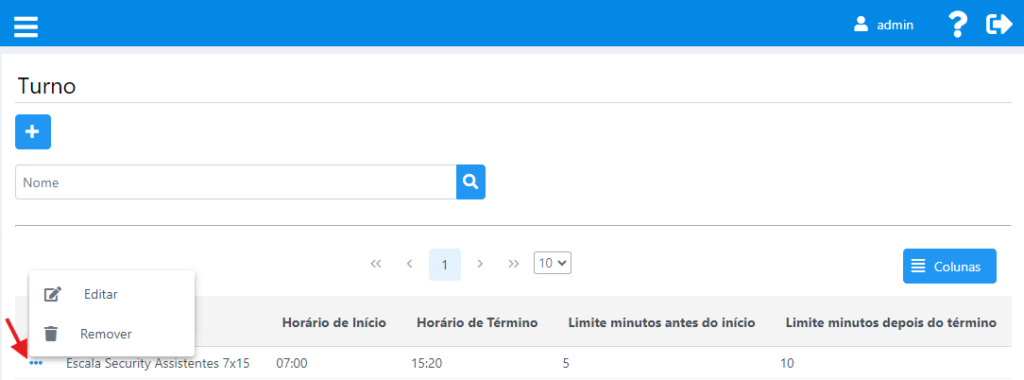The width and height of the screenshot is (1024, 380).
Task: Go to last page with double-right arrows
Action: [514, 264]
